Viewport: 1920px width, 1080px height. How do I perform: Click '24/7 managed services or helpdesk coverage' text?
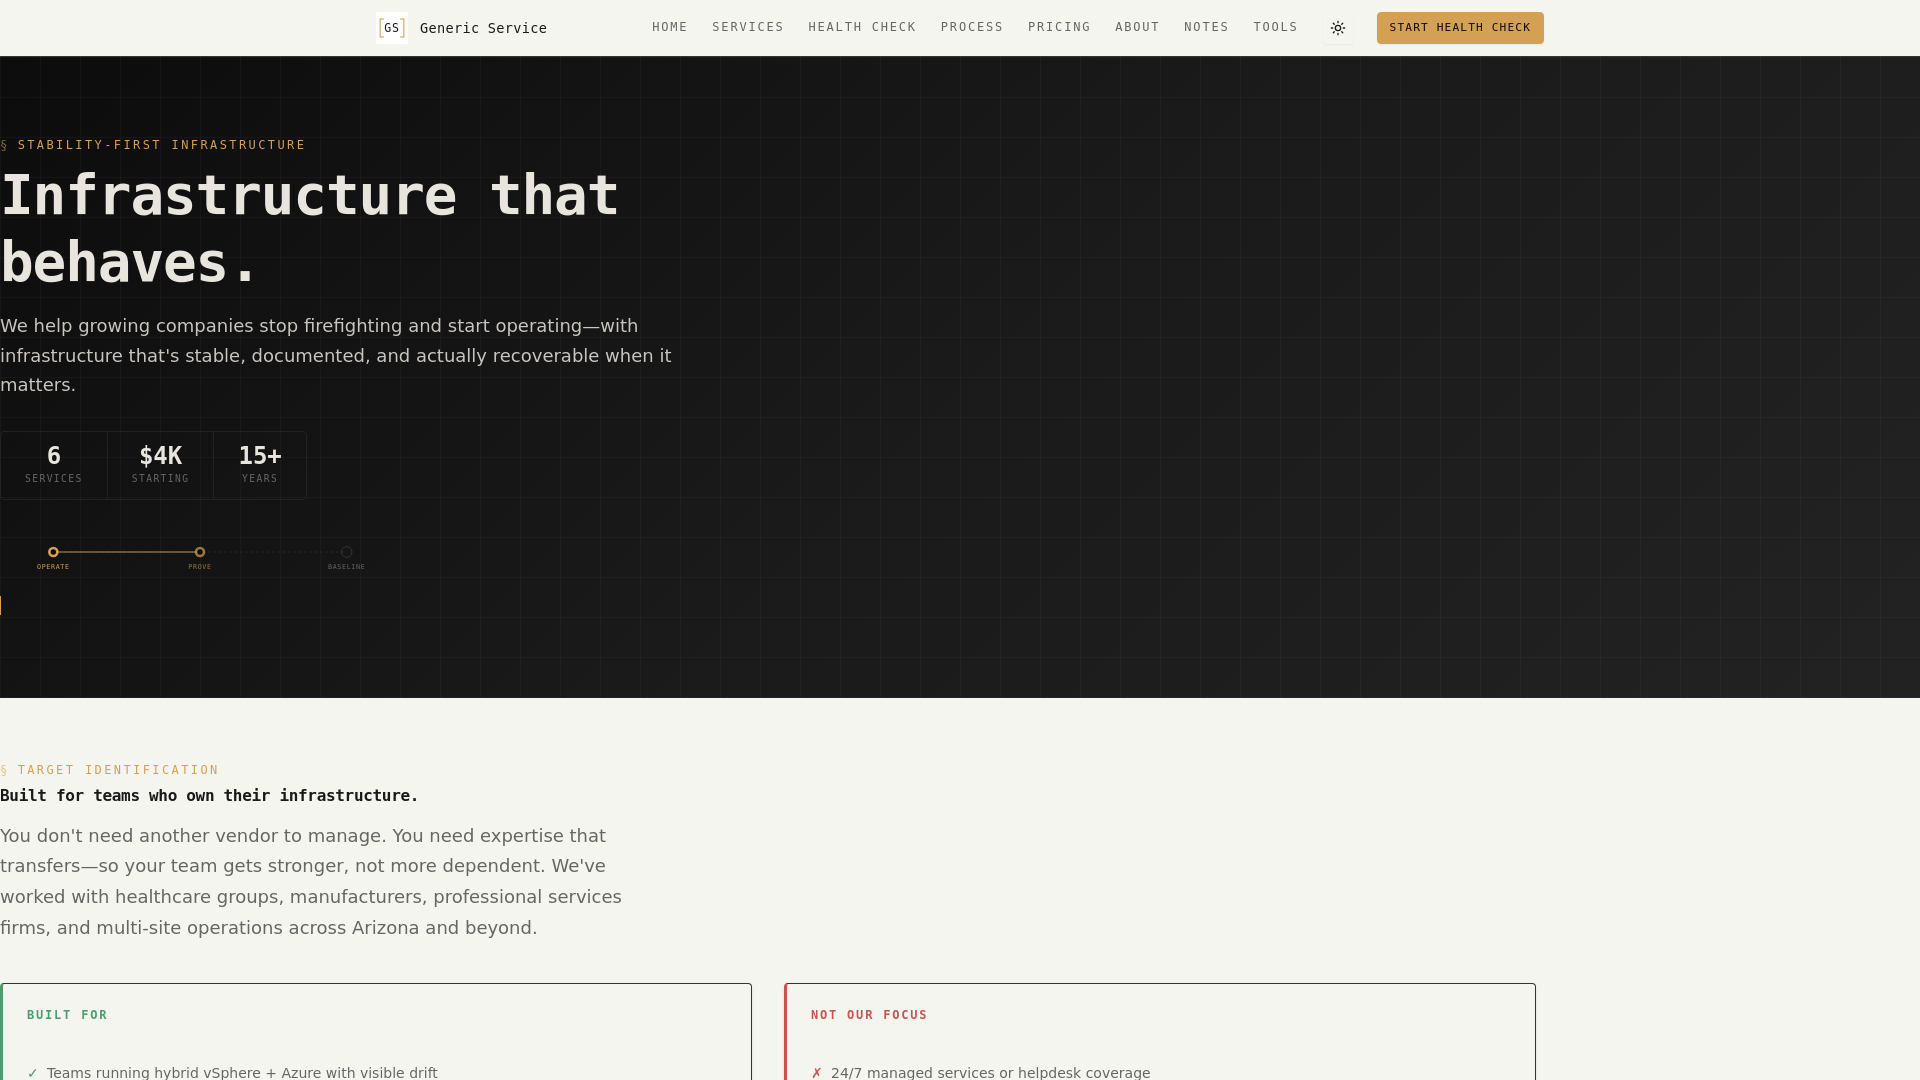(x=991, y=1073)
